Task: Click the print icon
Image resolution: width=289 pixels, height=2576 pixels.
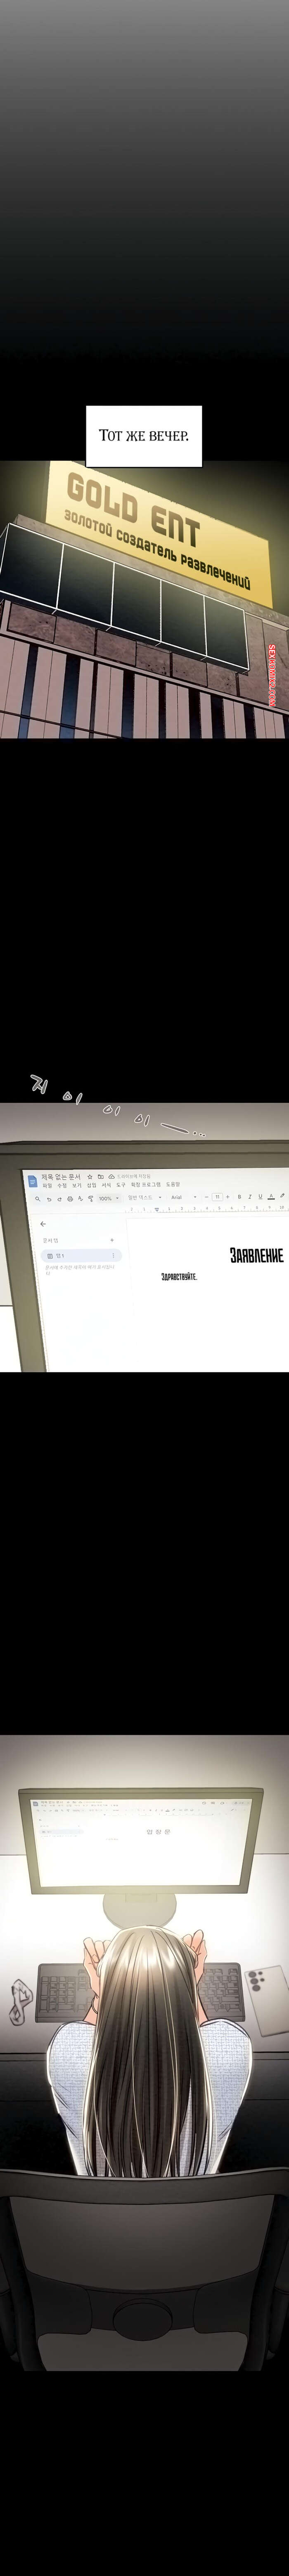Action: [70, 1197]
